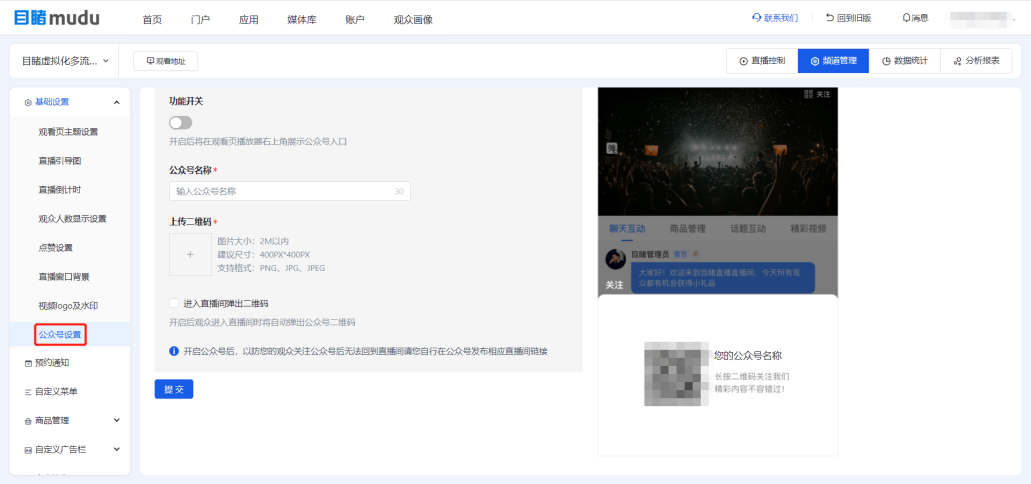This screenshot has height=484, width=1031.
Task: Open the blurred user account menu
Action: click(978, 19)
